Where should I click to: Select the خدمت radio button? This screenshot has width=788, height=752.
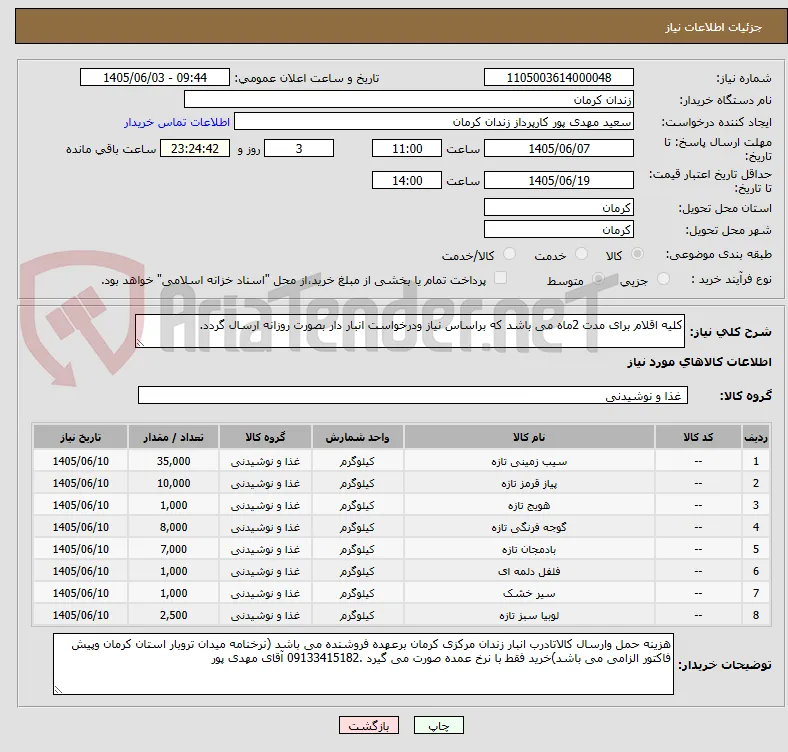581,254
